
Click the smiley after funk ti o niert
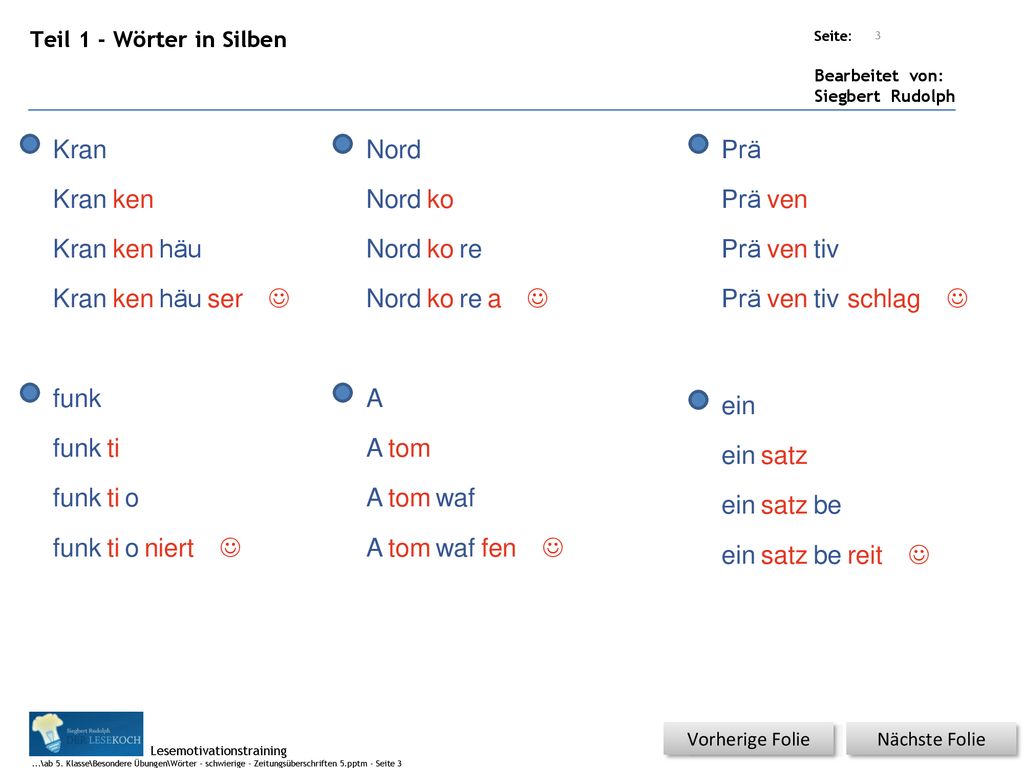(231, 547)
